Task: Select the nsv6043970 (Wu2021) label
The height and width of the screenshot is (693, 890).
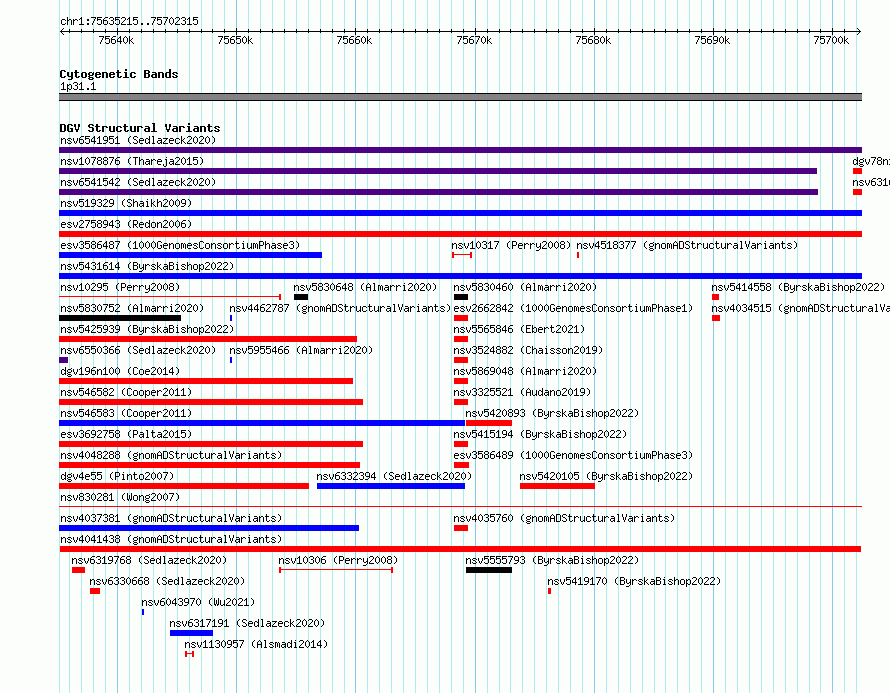Action: click(198, 602)
